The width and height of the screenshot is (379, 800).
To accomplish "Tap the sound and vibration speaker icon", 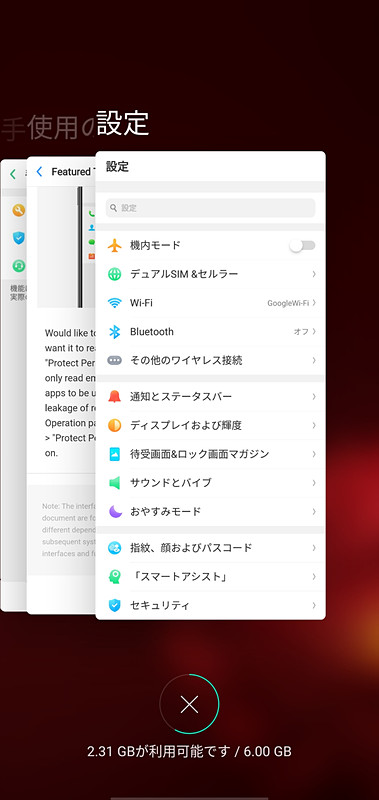I will coord(115,483).
